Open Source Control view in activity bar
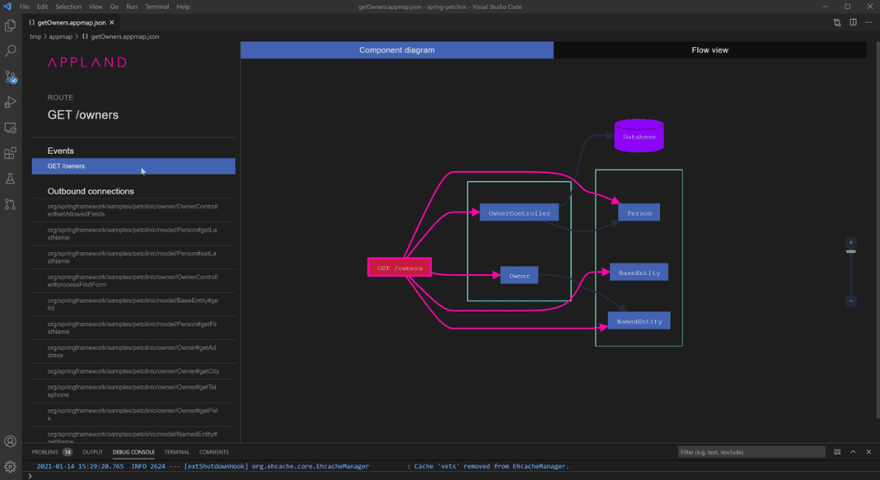The height and width of the screenshot is (480, 880). click(10, 77)
